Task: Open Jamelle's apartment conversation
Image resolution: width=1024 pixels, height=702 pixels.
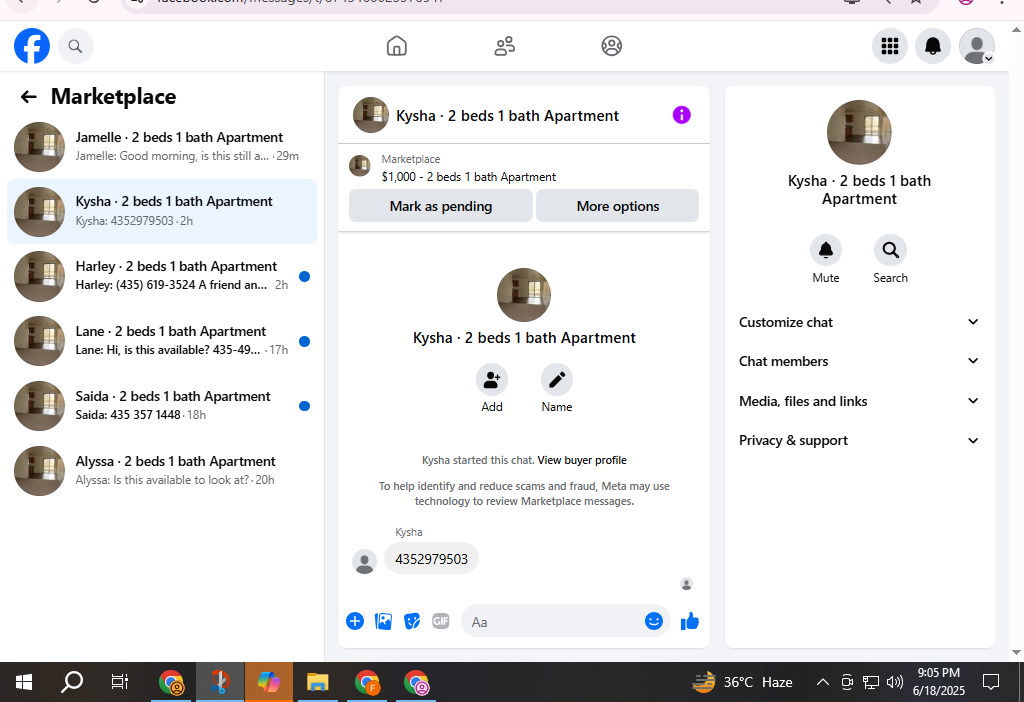Action: (162, 146)
